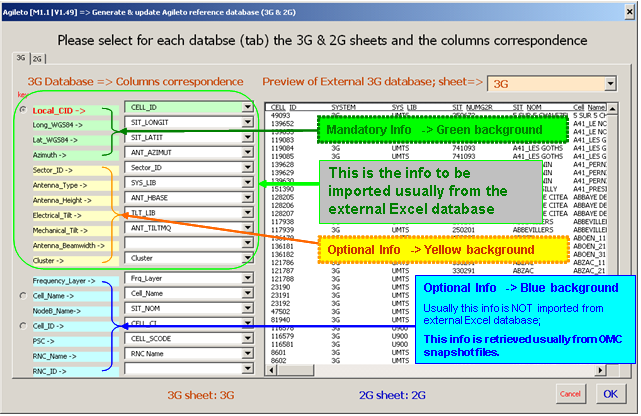Close the Agileto dialog window
The height and width of the screenshot is (416, 641).
[628, 9]
